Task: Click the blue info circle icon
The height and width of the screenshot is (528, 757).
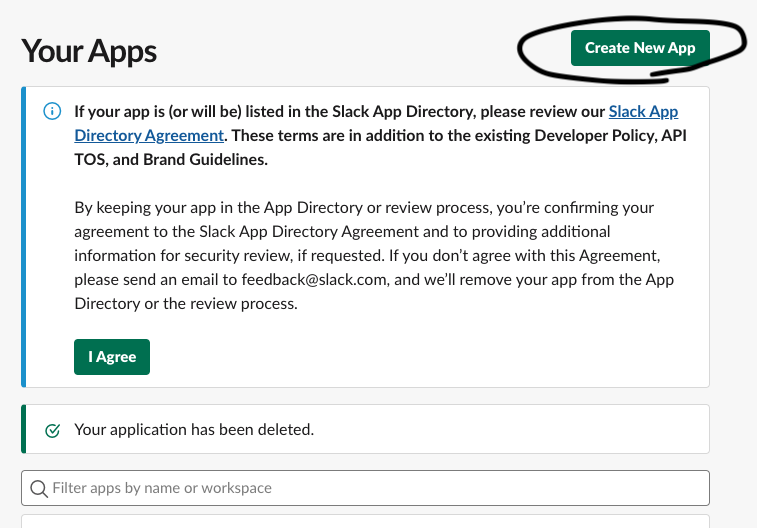Action: [x=52, y=111]
